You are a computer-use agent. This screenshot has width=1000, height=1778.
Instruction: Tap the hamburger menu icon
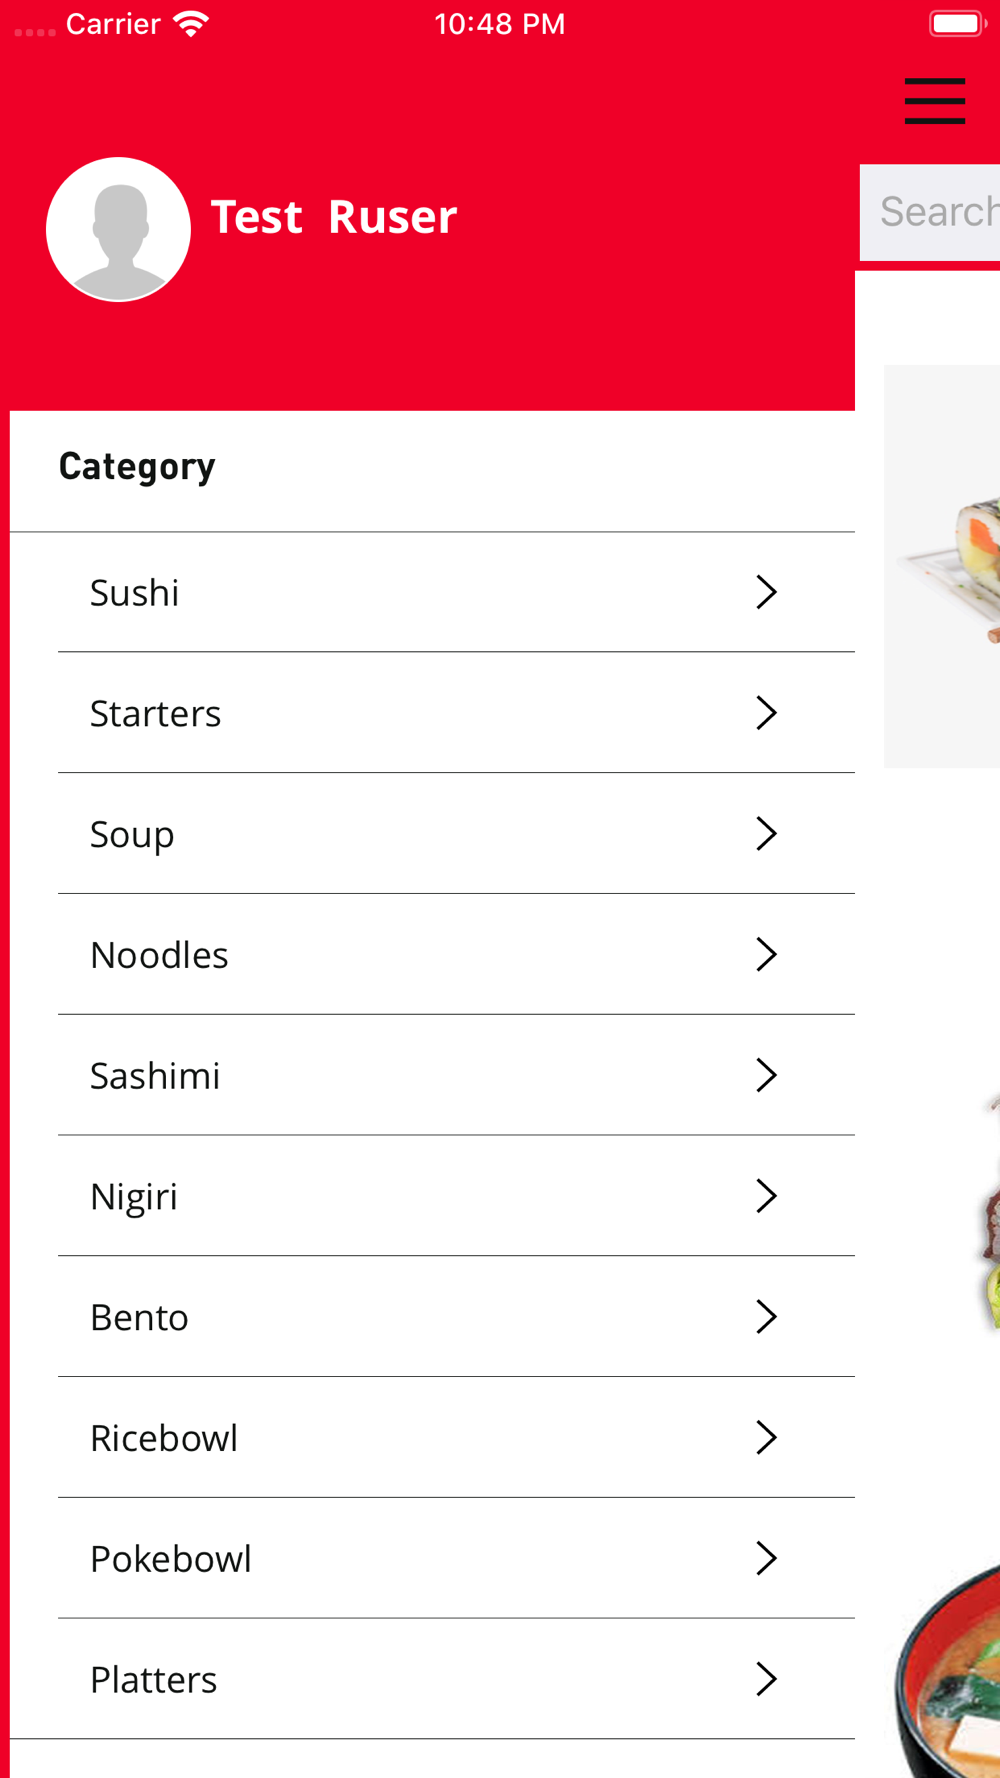(935, 101)
